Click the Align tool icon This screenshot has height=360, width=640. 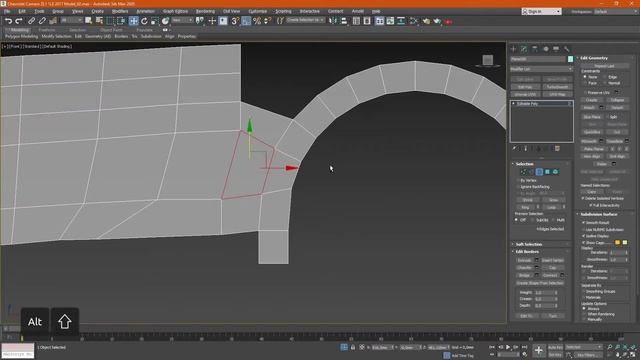(344, 21)
